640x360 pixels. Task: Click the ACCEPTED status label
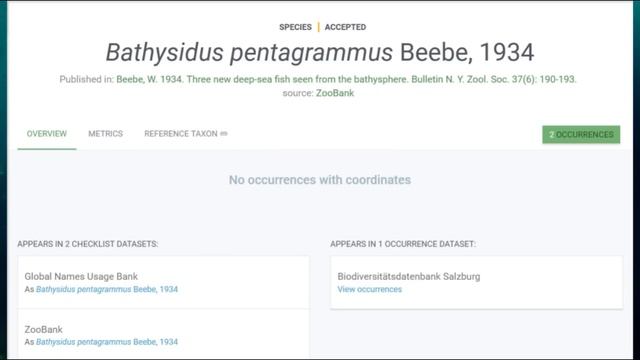[345, 27]
